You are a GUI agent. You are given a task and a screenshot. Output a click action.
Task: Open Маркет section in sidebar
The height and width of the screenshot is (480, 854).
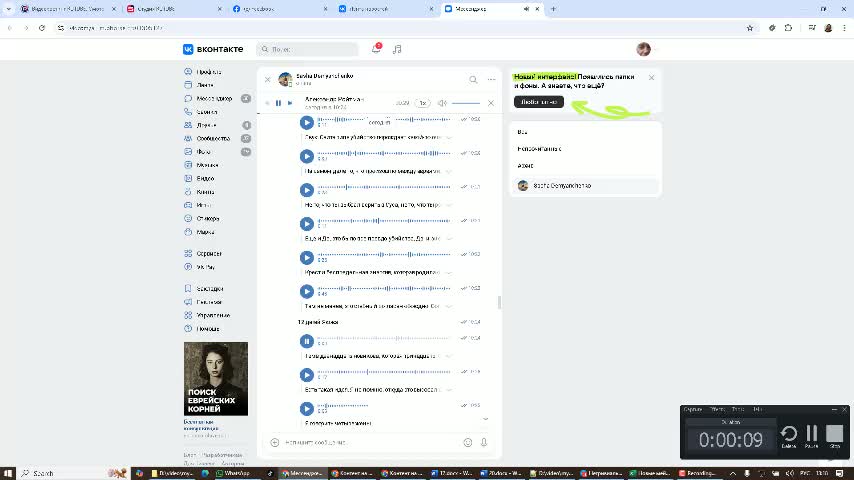205,232
